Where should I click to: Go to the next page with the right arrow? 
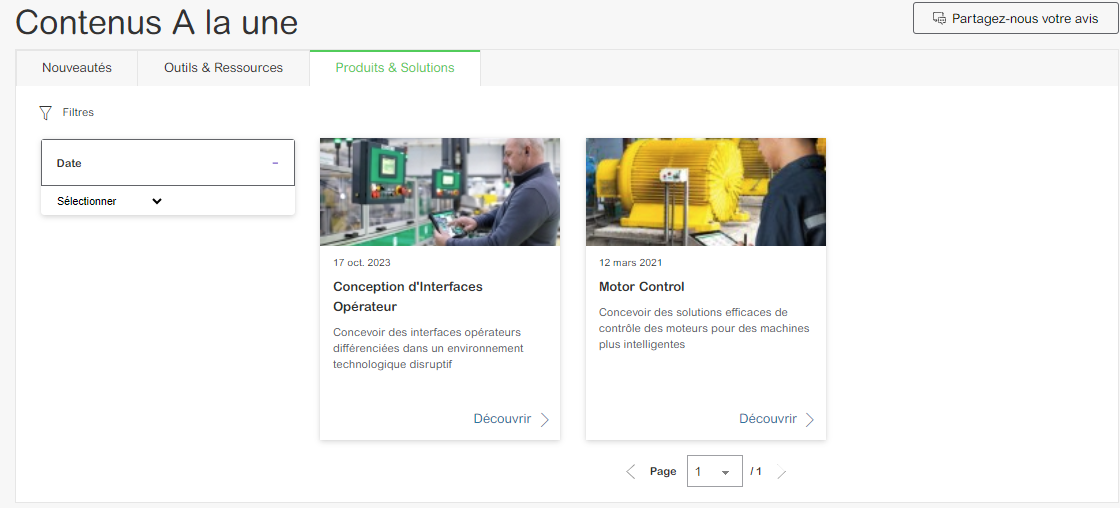(782, 472)
